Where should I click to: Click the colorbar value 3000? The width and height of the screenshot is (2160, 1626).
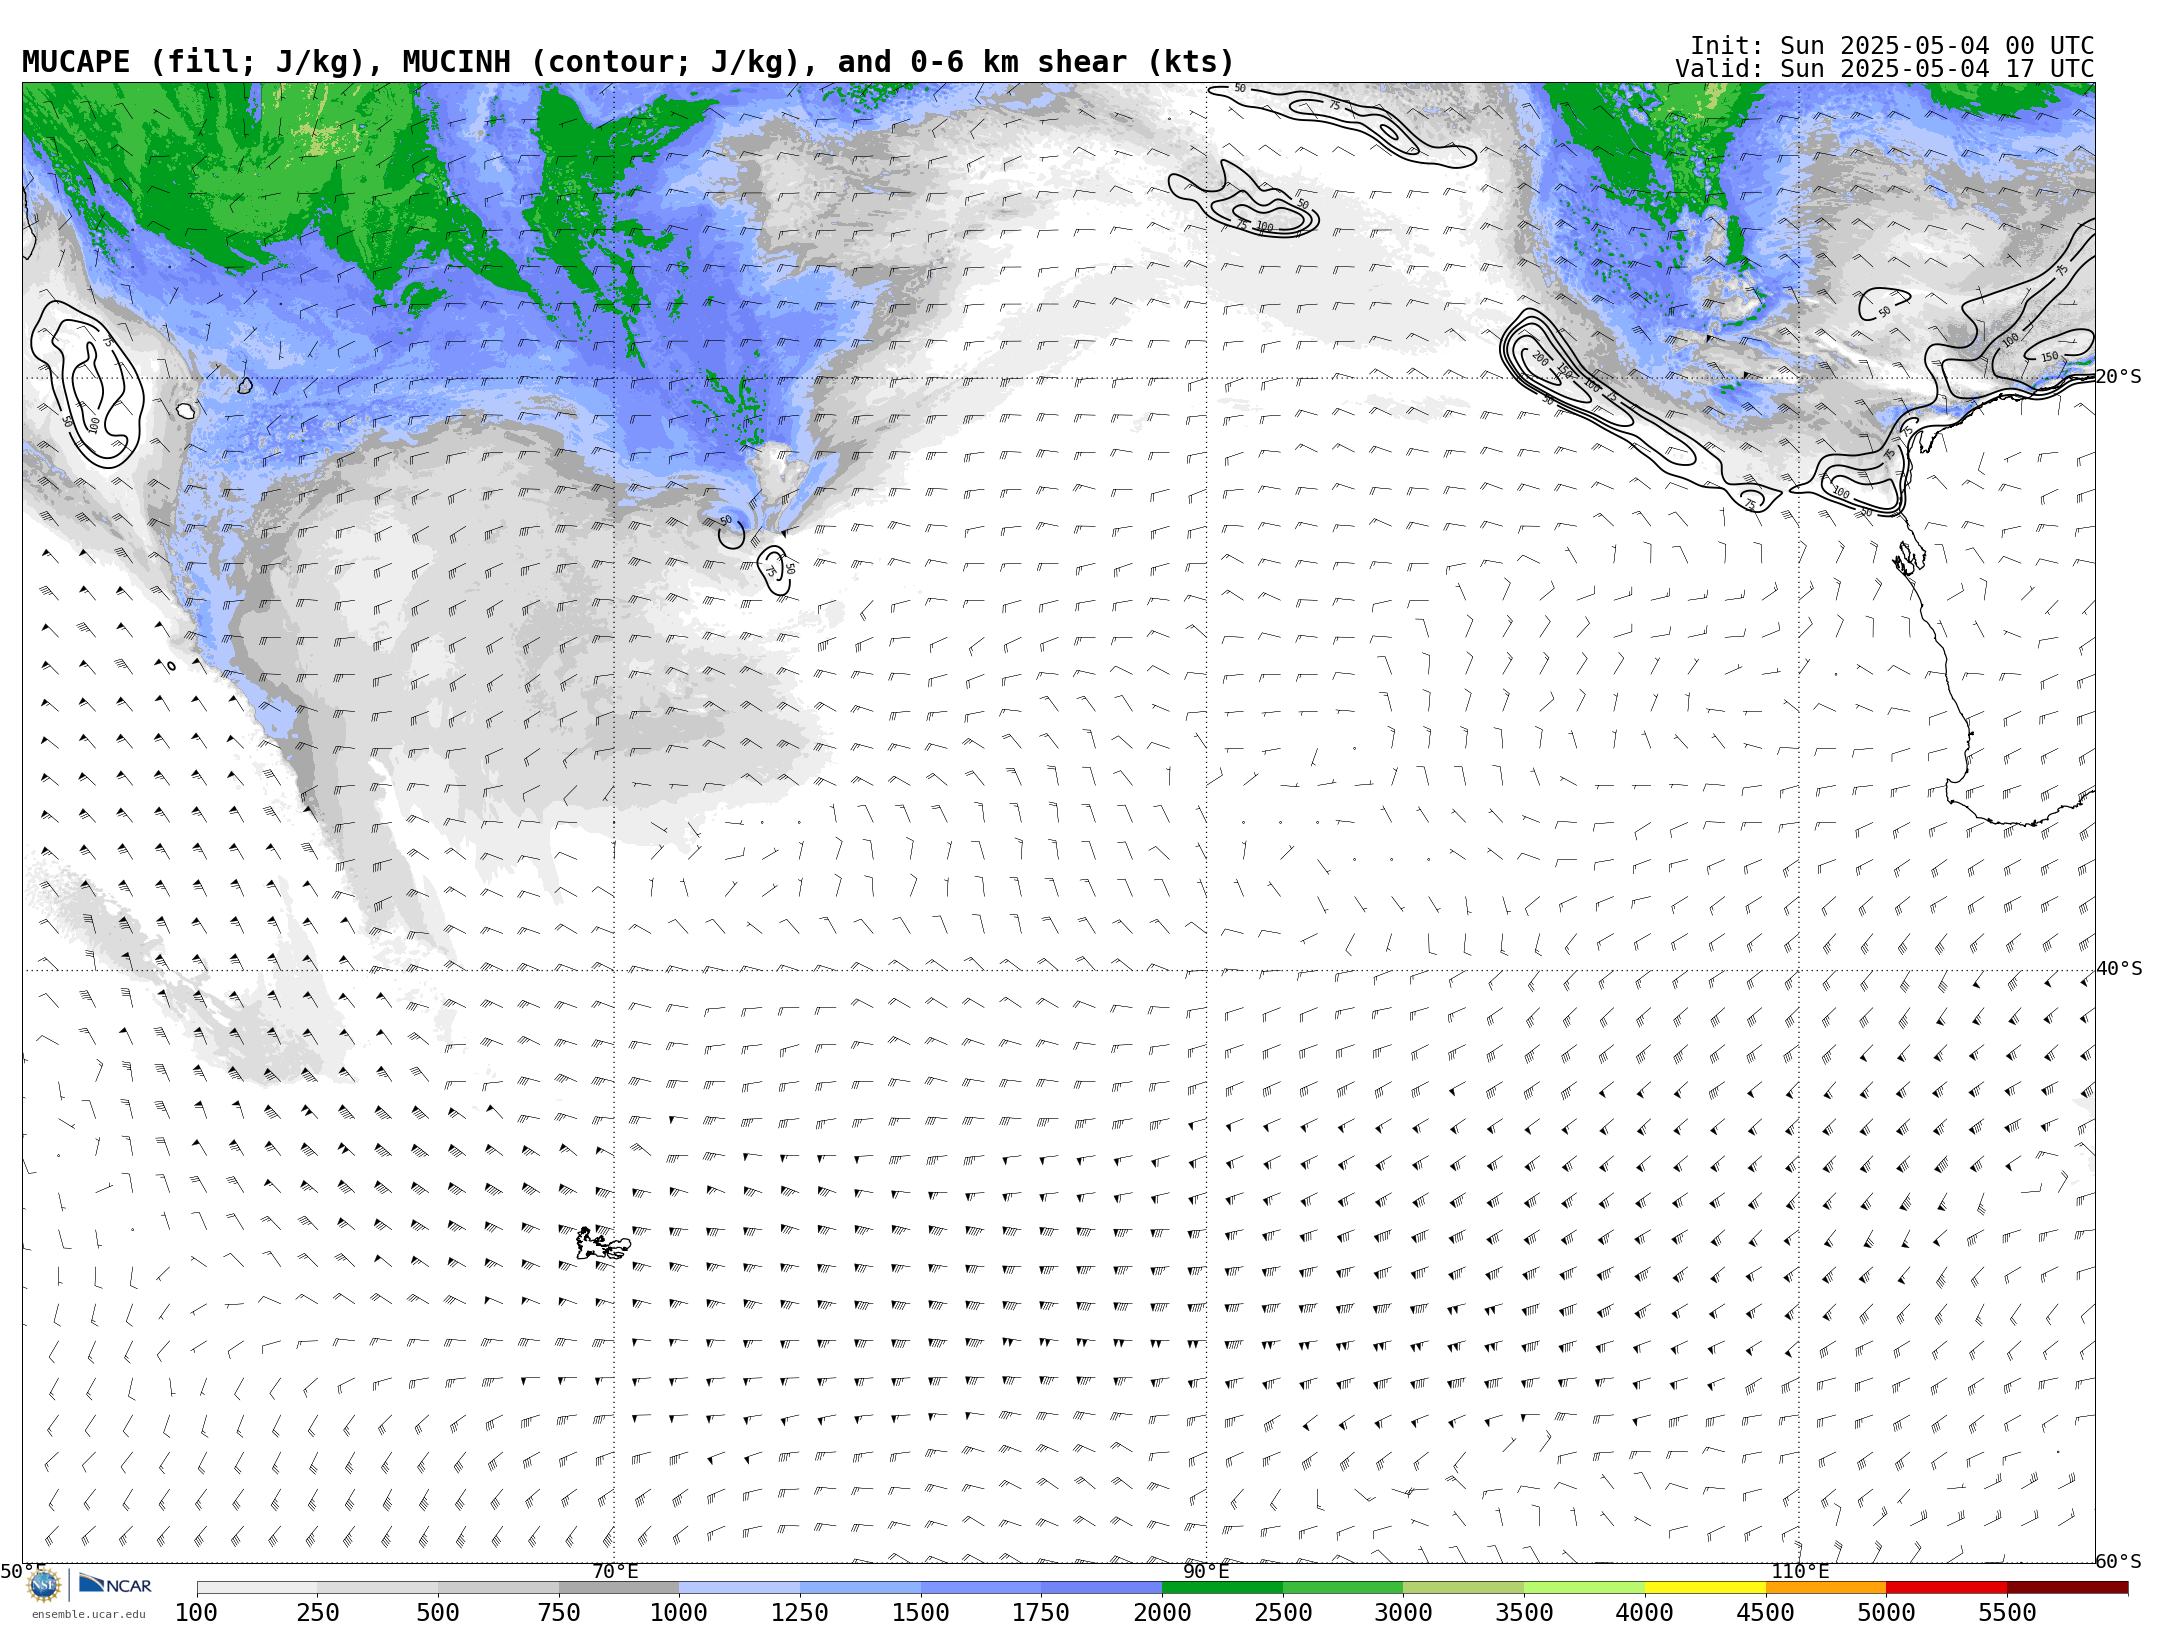(1403, 1612)
